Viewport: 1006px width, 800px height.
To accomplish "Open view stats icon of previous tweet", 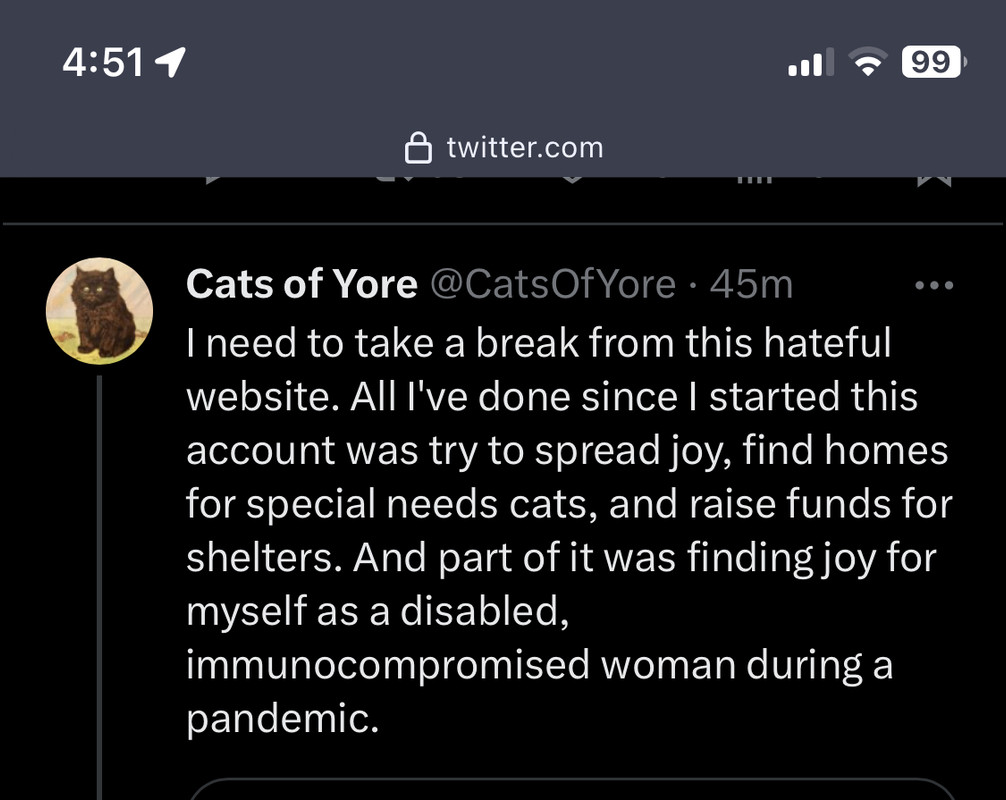I will 754,180.
